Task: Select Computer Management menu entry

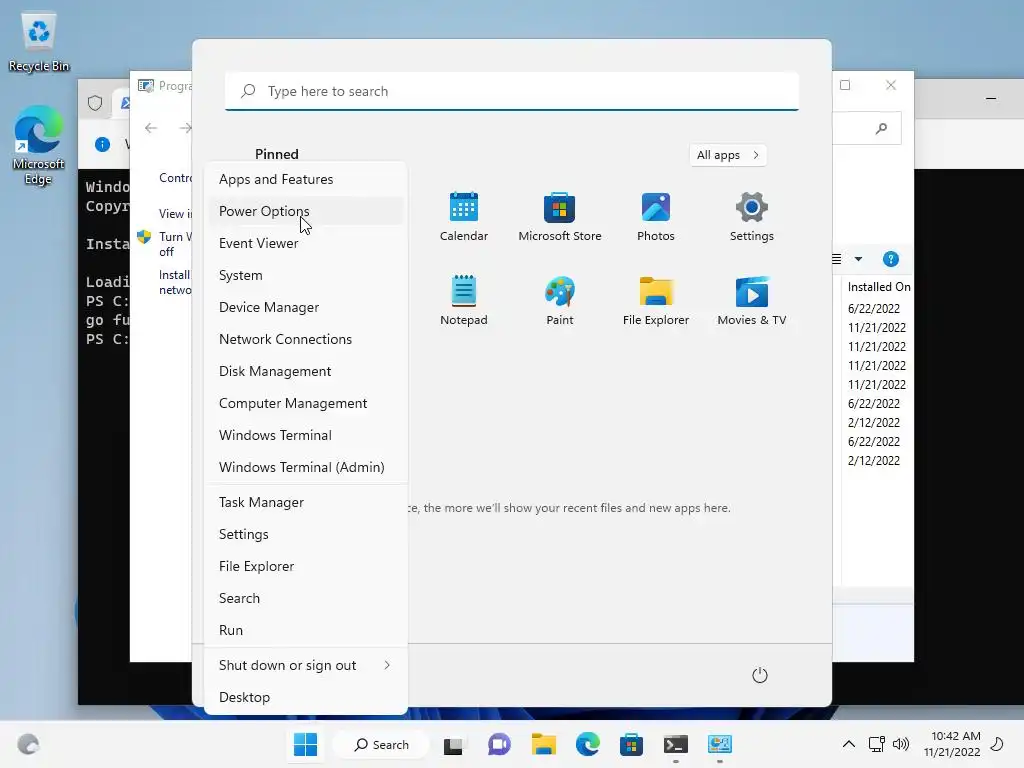Action: pos(305,404)
